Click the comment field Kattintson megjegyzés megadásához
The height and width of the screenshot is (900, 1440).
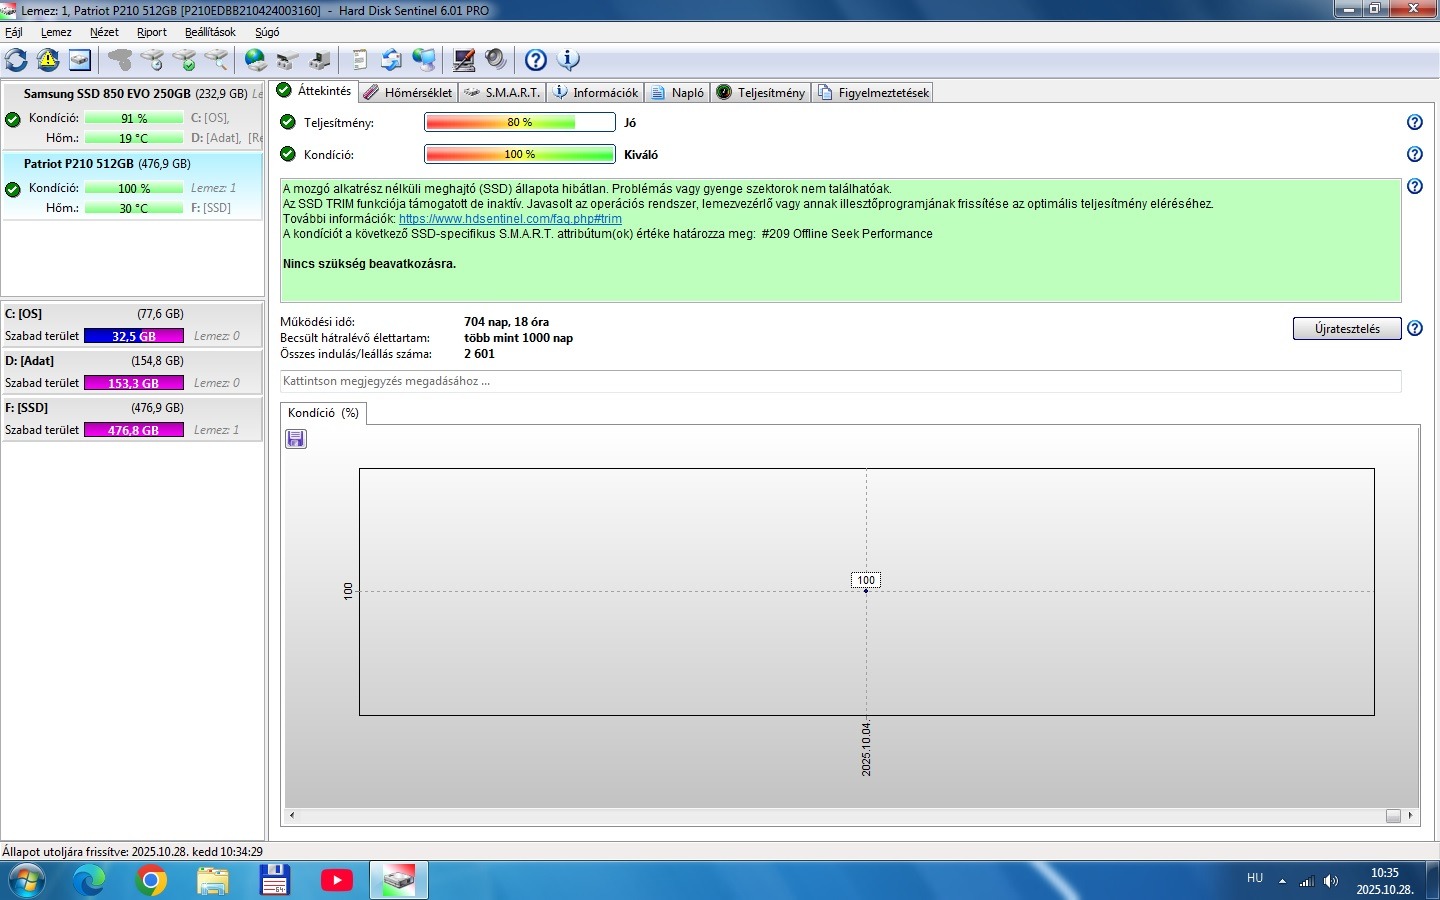(x=841, y=381)
